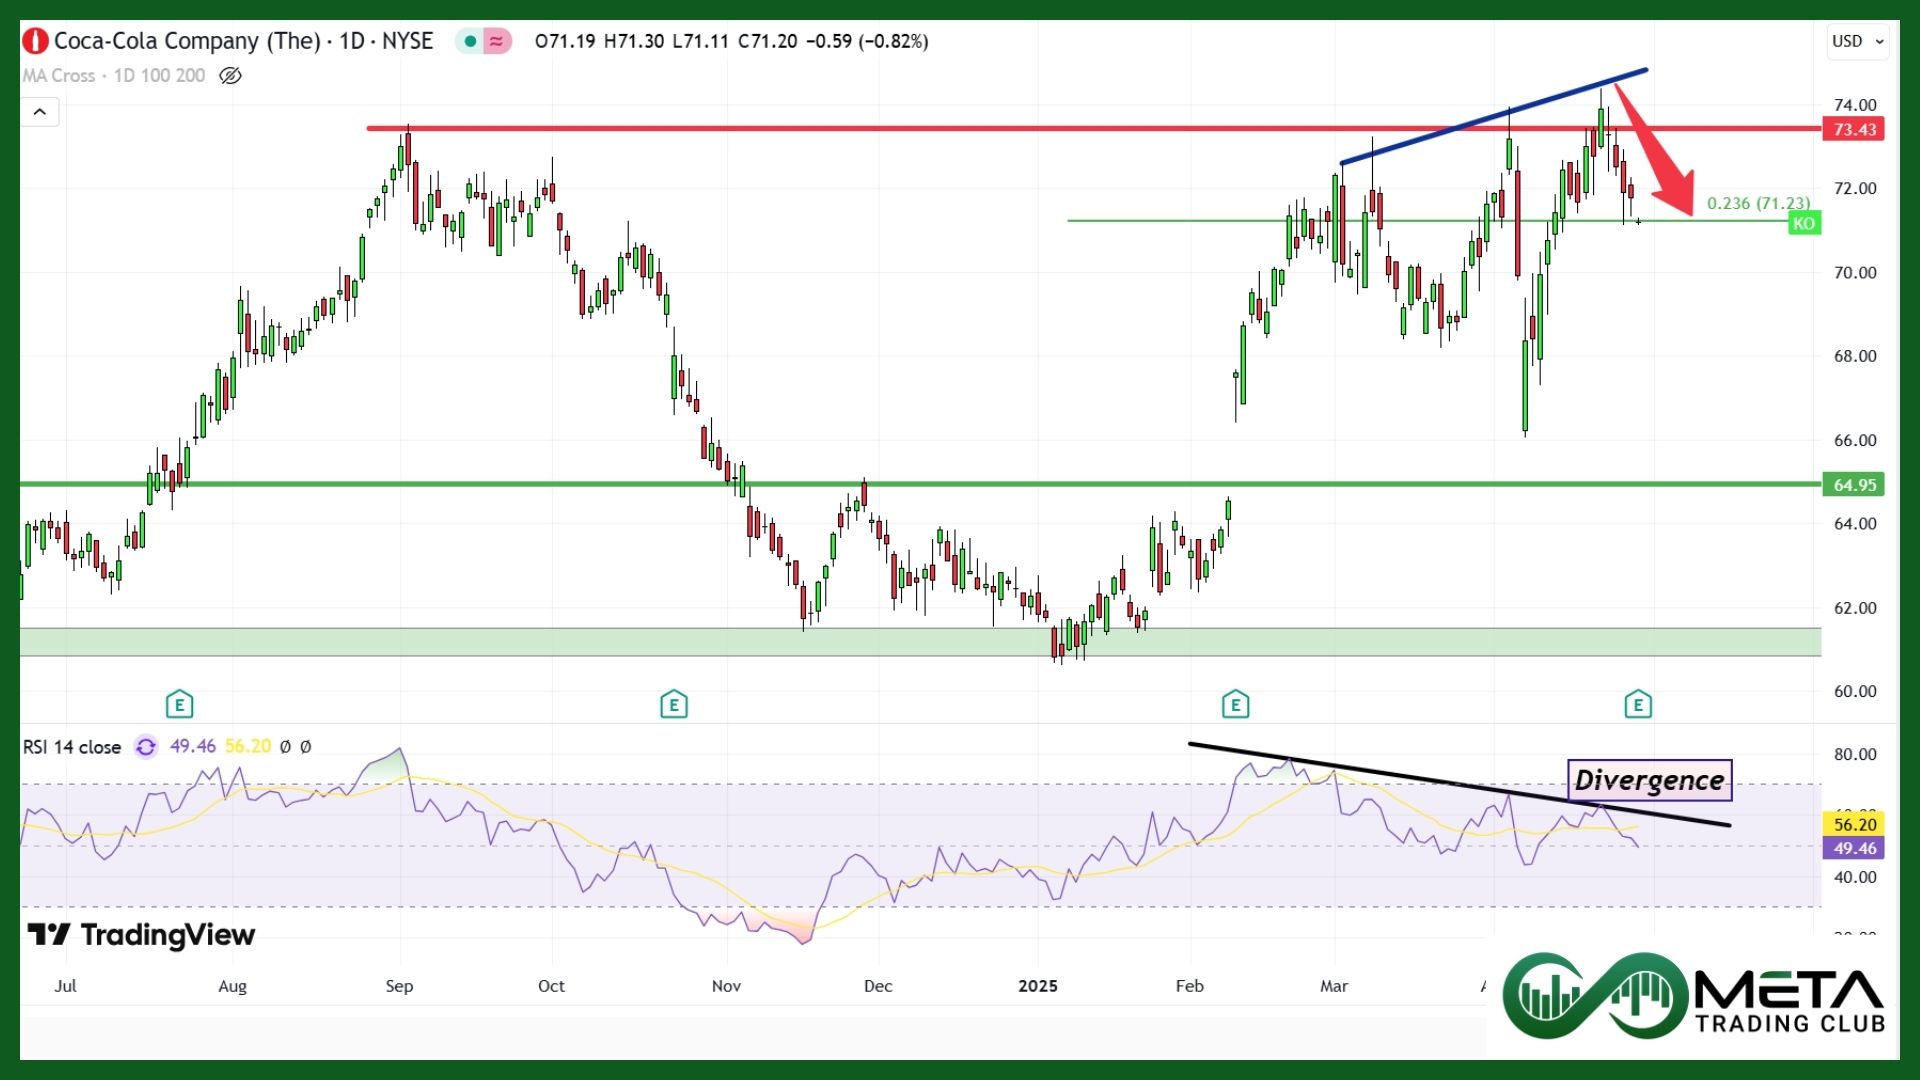Open earnings marker near late October

[x=674, y=705]
